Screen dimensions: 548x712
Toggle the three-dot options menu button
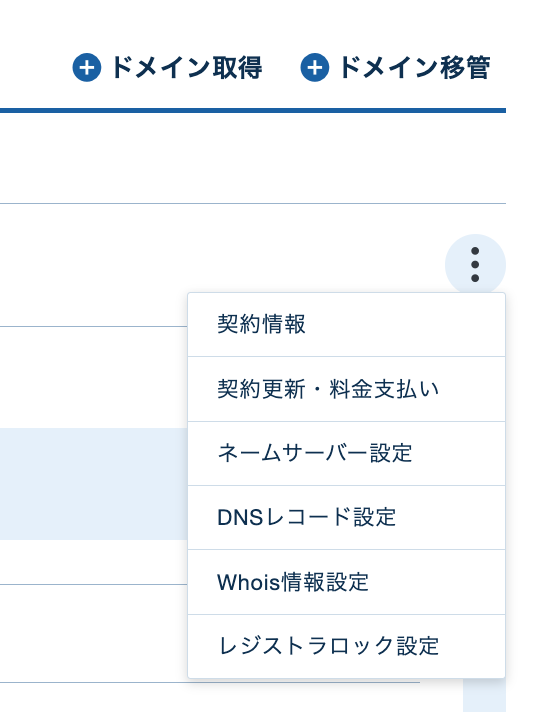coord(475,264)
